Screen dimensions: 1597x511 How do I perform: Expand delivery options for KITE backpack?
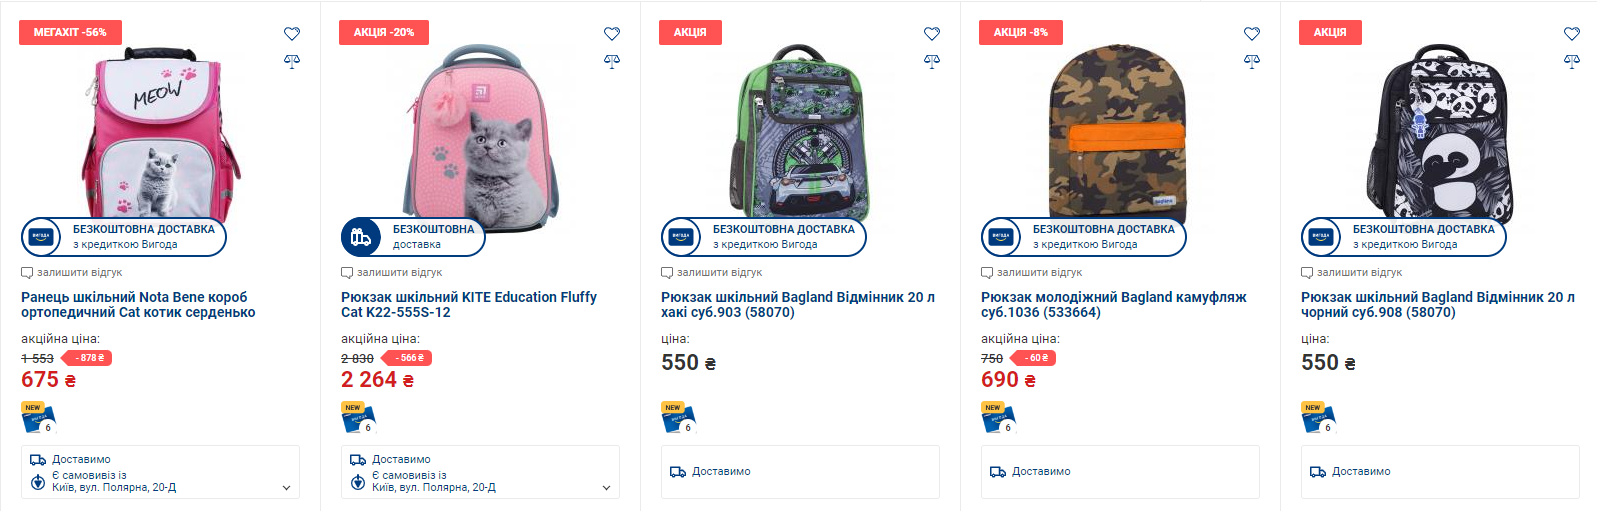pos(606,488)
